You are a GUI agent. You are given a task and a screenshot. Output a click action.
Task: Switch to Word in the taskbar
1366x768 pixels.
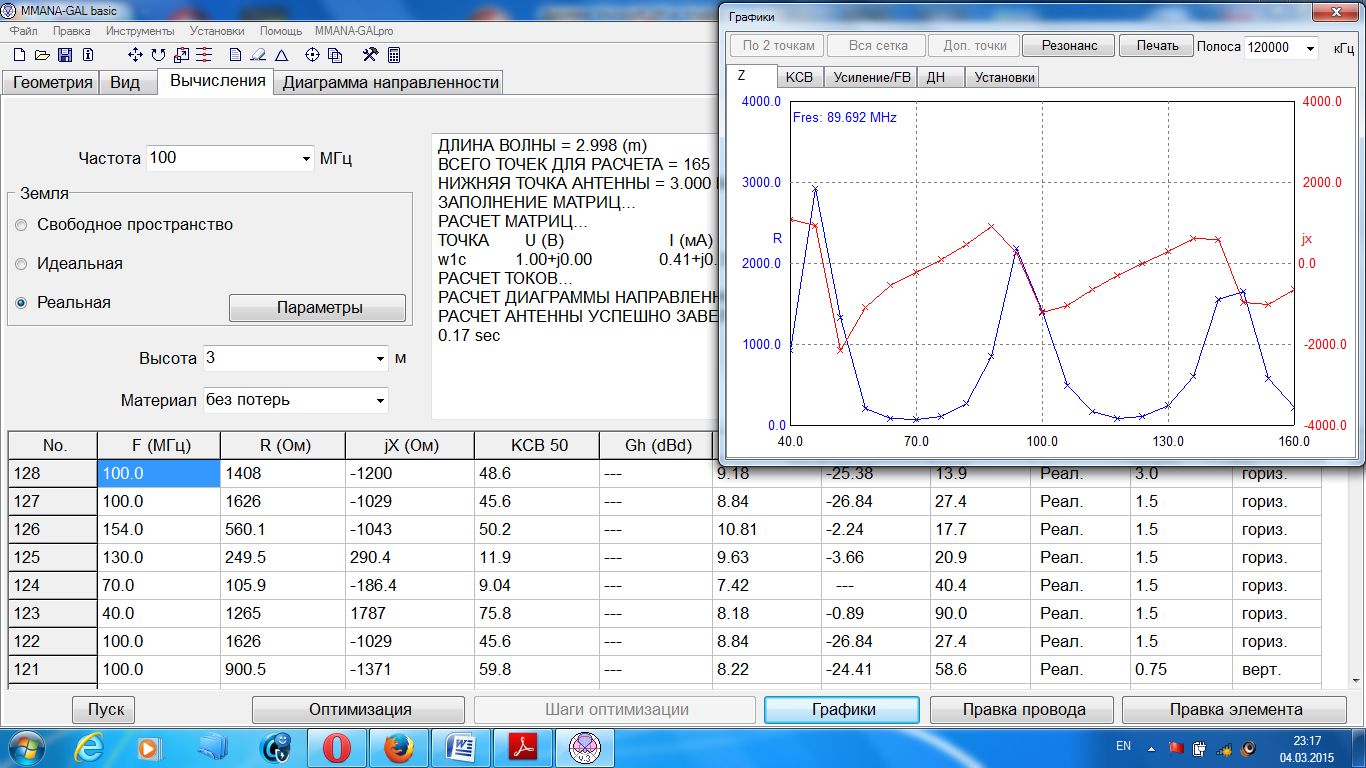[461, 747]
